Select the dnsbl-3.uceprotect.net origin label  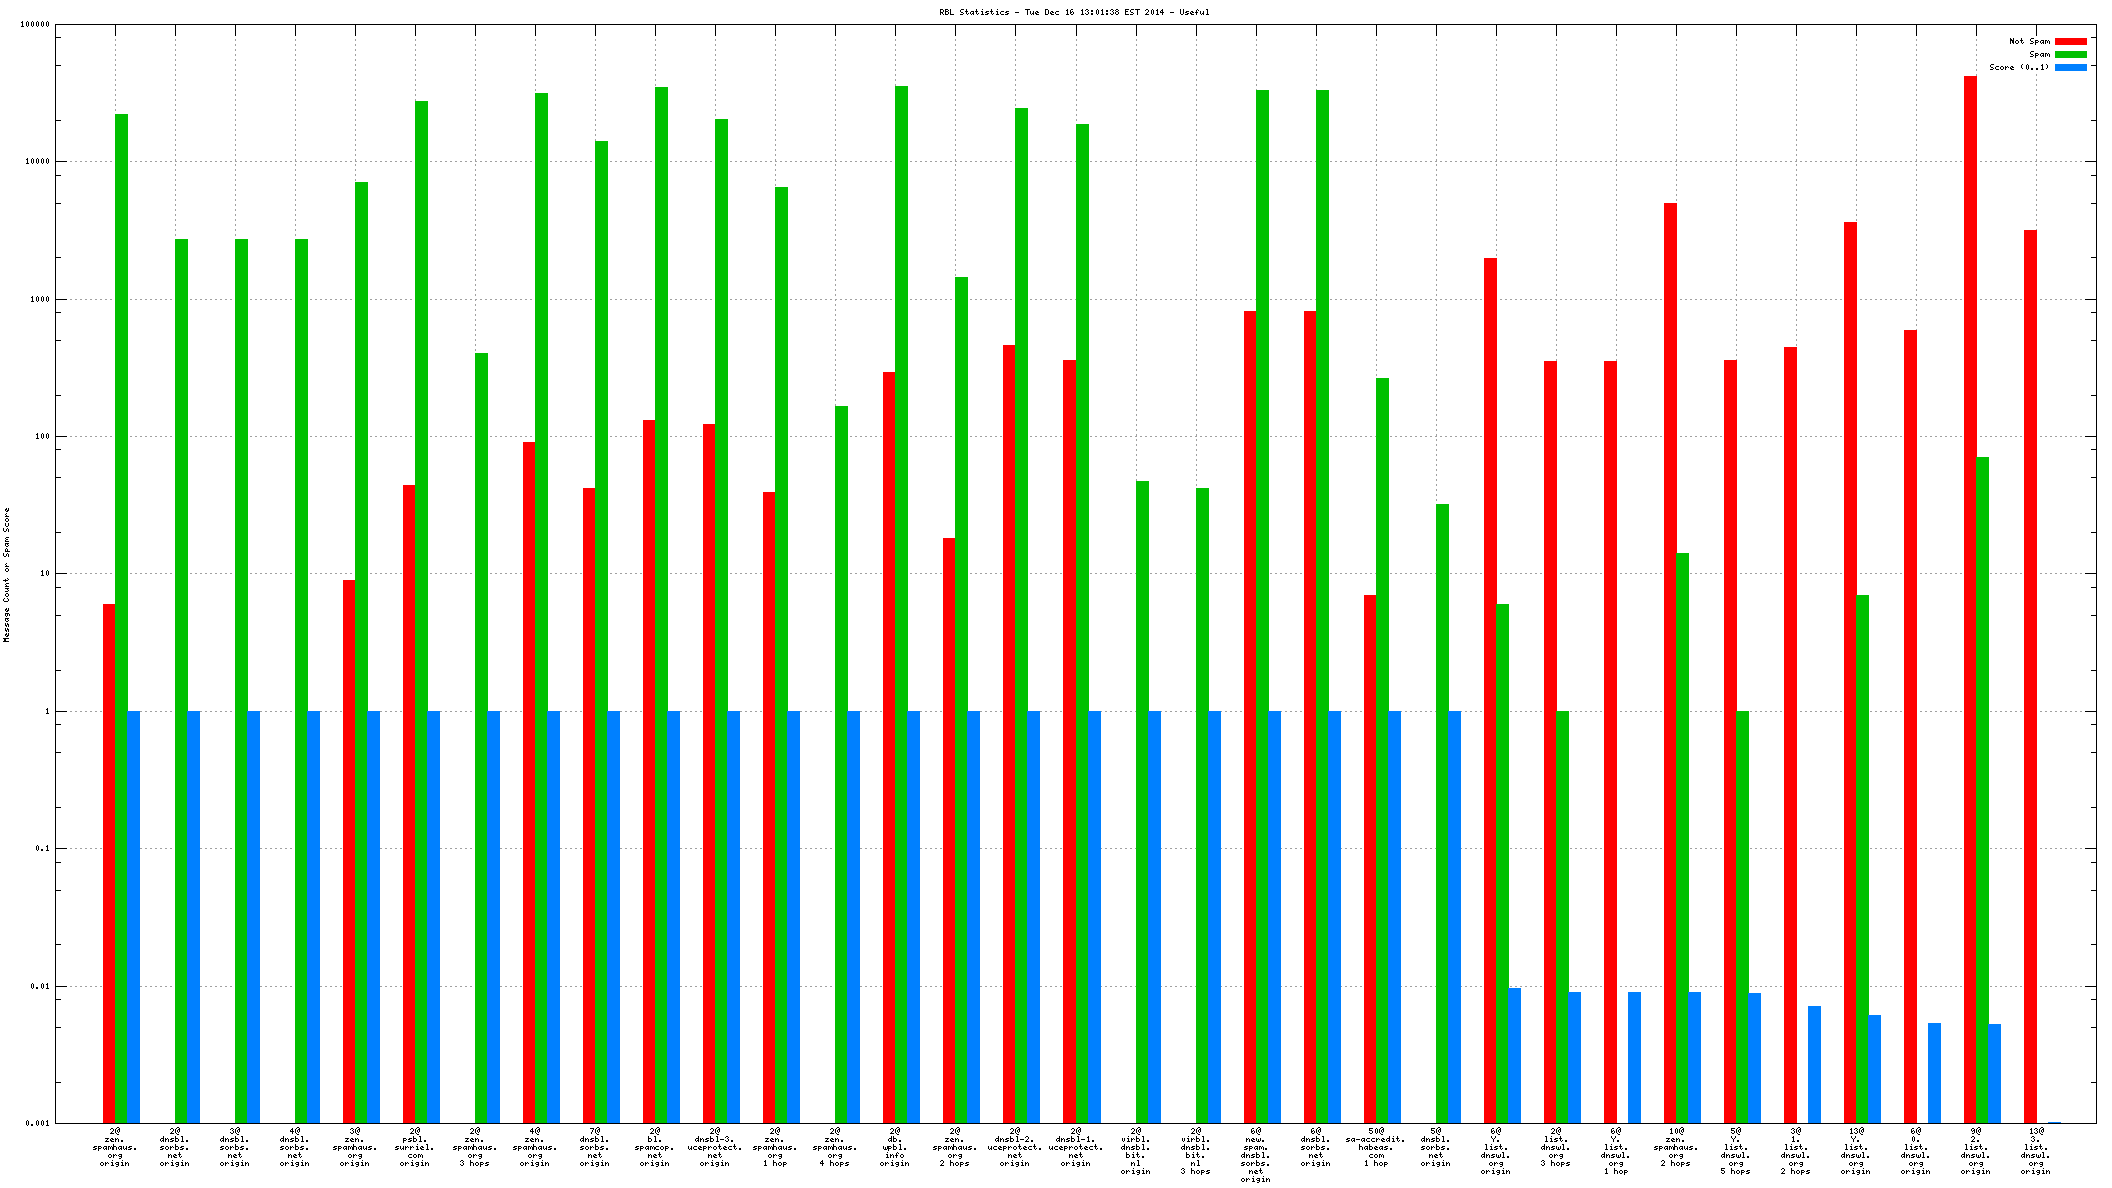pyautogui.click(x=715, y=1147)
